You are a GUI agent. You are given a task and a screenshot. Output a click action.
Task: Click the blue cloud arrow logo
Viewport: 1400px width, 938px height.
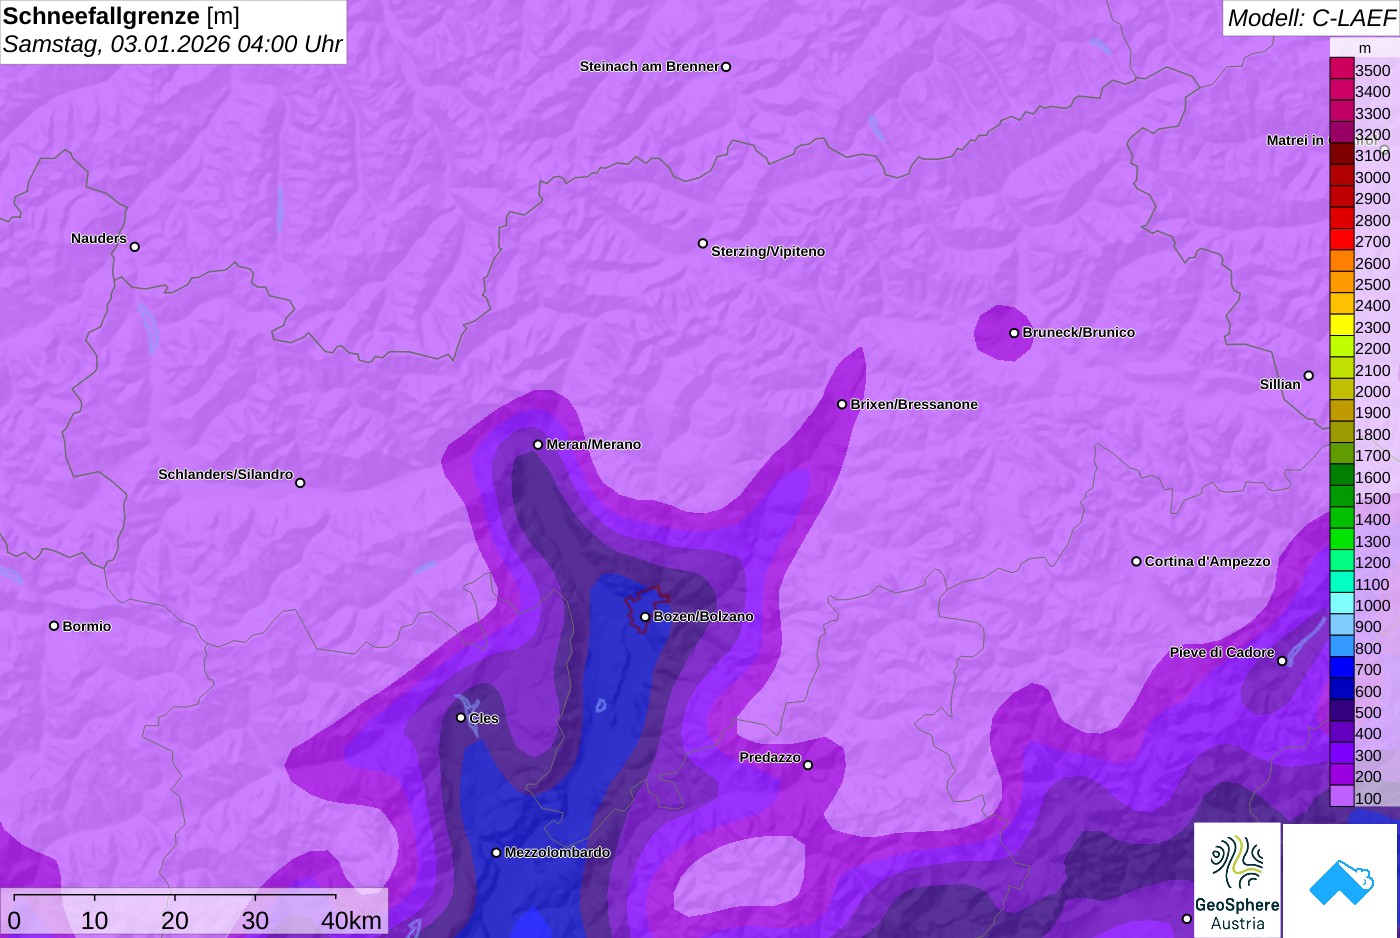click(1340, 880)
